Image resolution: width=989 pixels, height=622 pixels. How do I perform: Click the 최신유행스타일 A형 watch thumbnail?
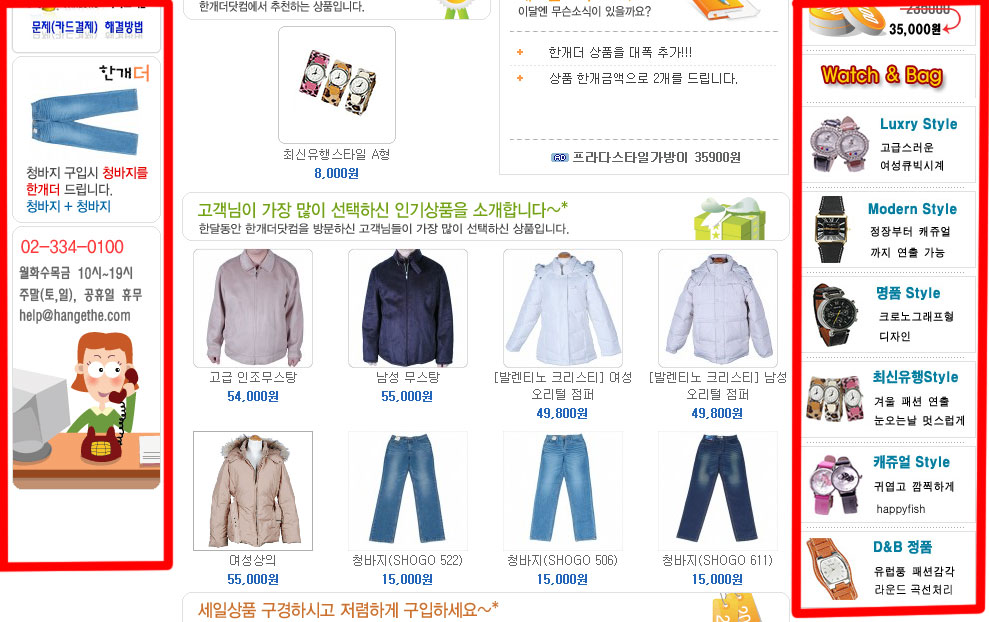pyautogui.click(x=337, y=85)
